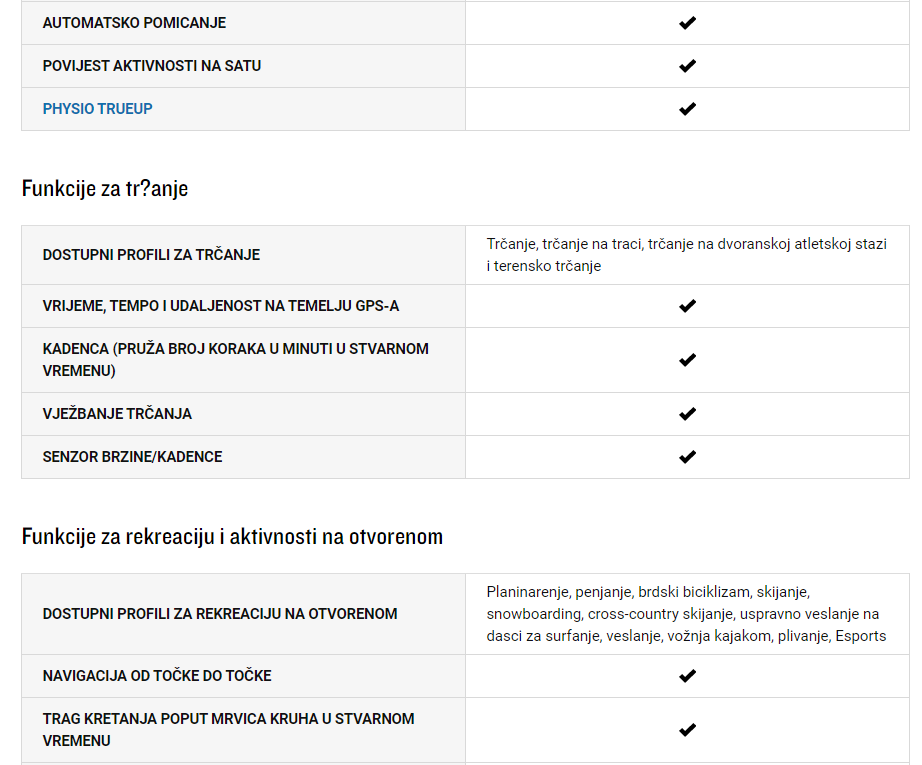Image resolution: width=922 pixels, height=765 pixels.
Task: Select 'Dostupni profili za rekreaciju na otvorenom' label
Action: tap(220, 614)
